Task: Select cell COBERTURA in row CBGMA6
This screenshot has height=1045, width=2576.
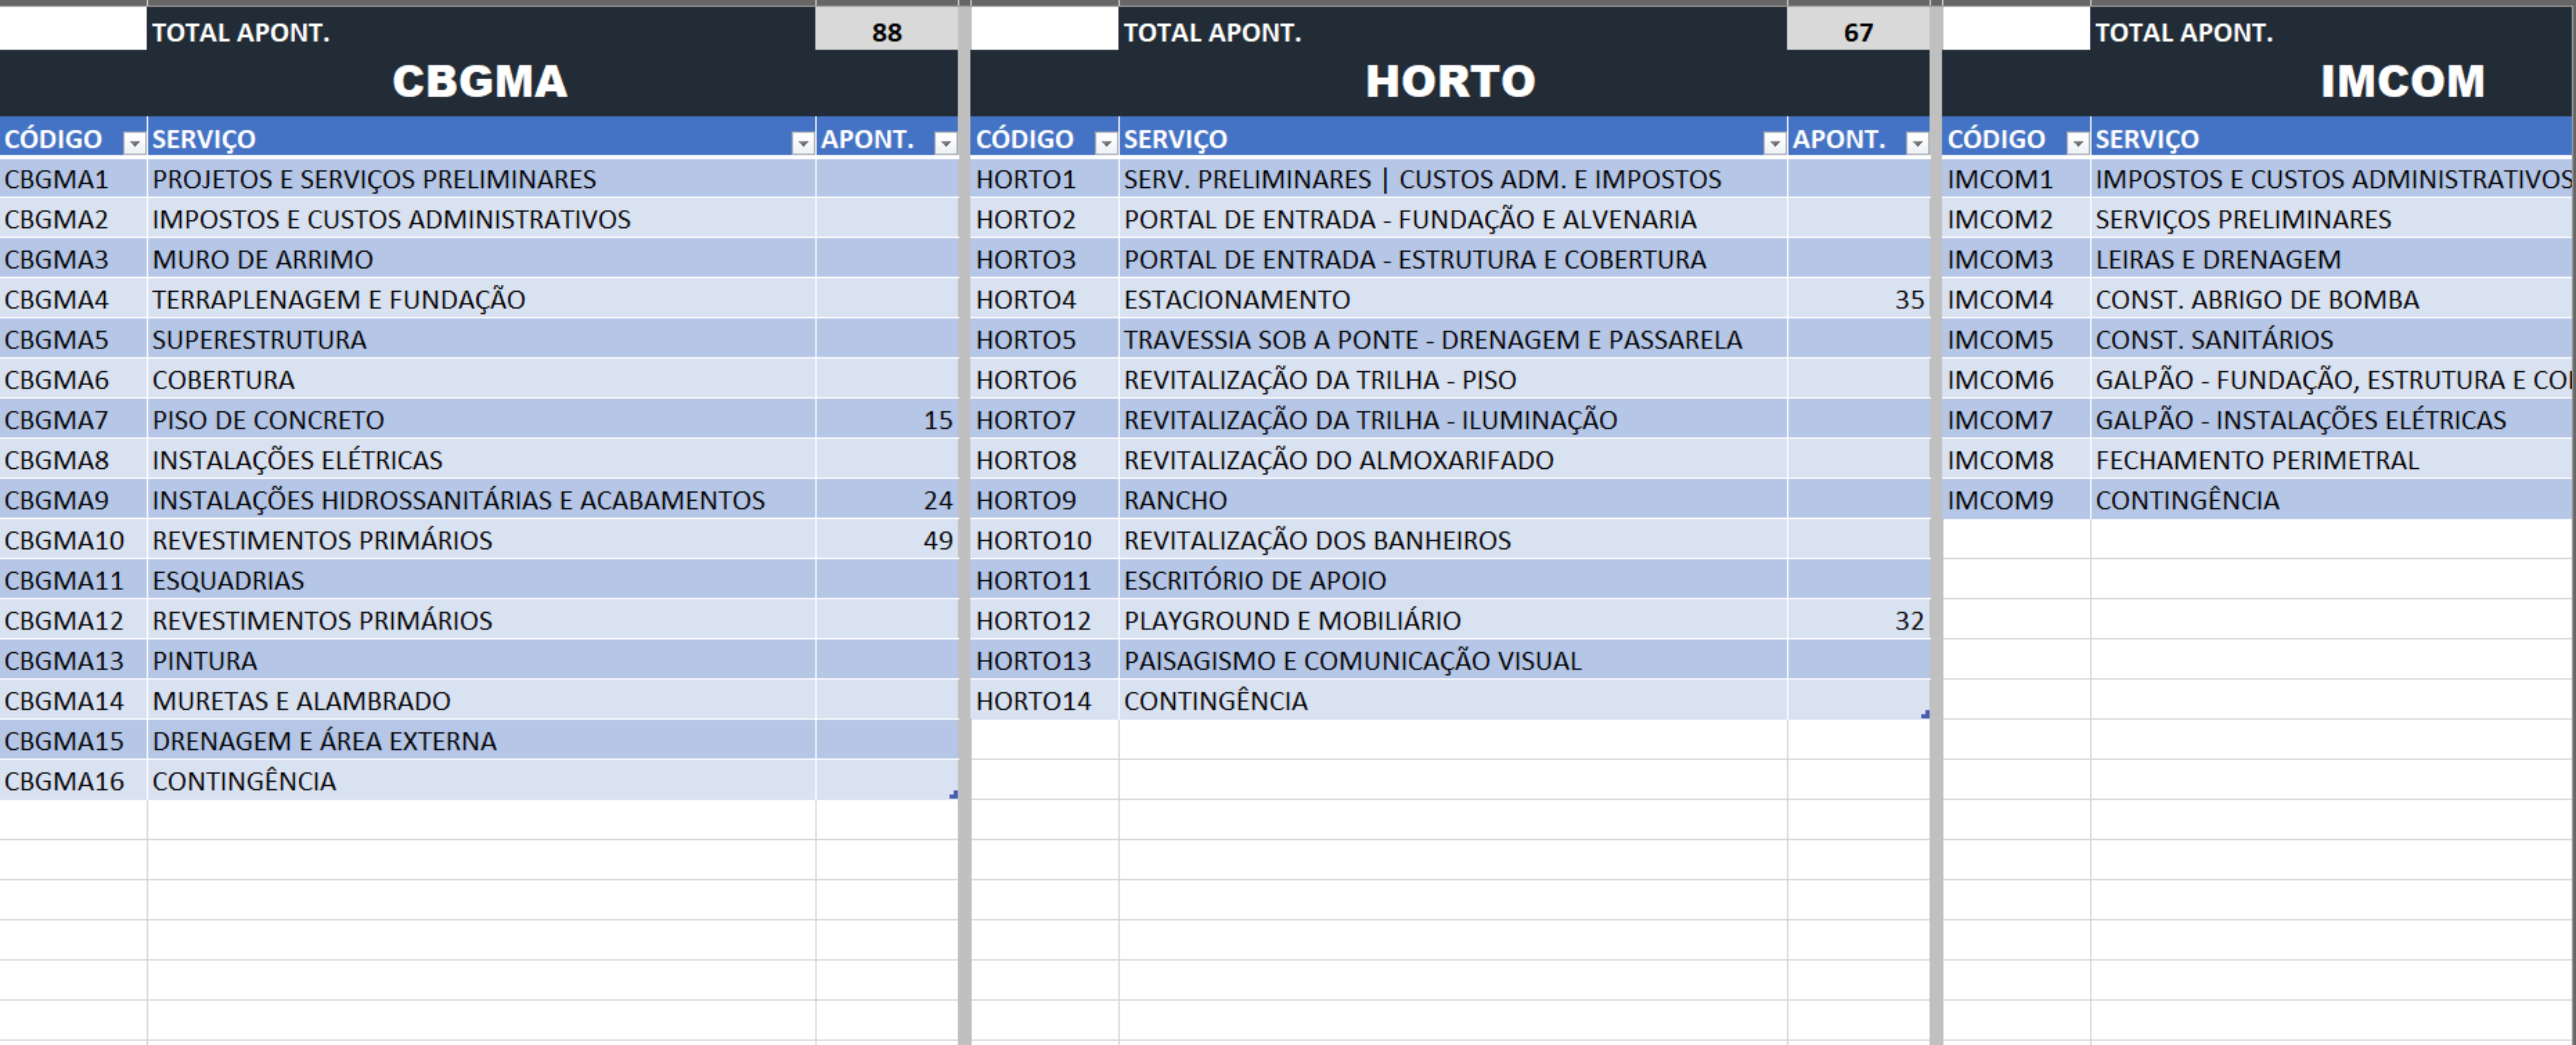Action: tap(481, 380)
